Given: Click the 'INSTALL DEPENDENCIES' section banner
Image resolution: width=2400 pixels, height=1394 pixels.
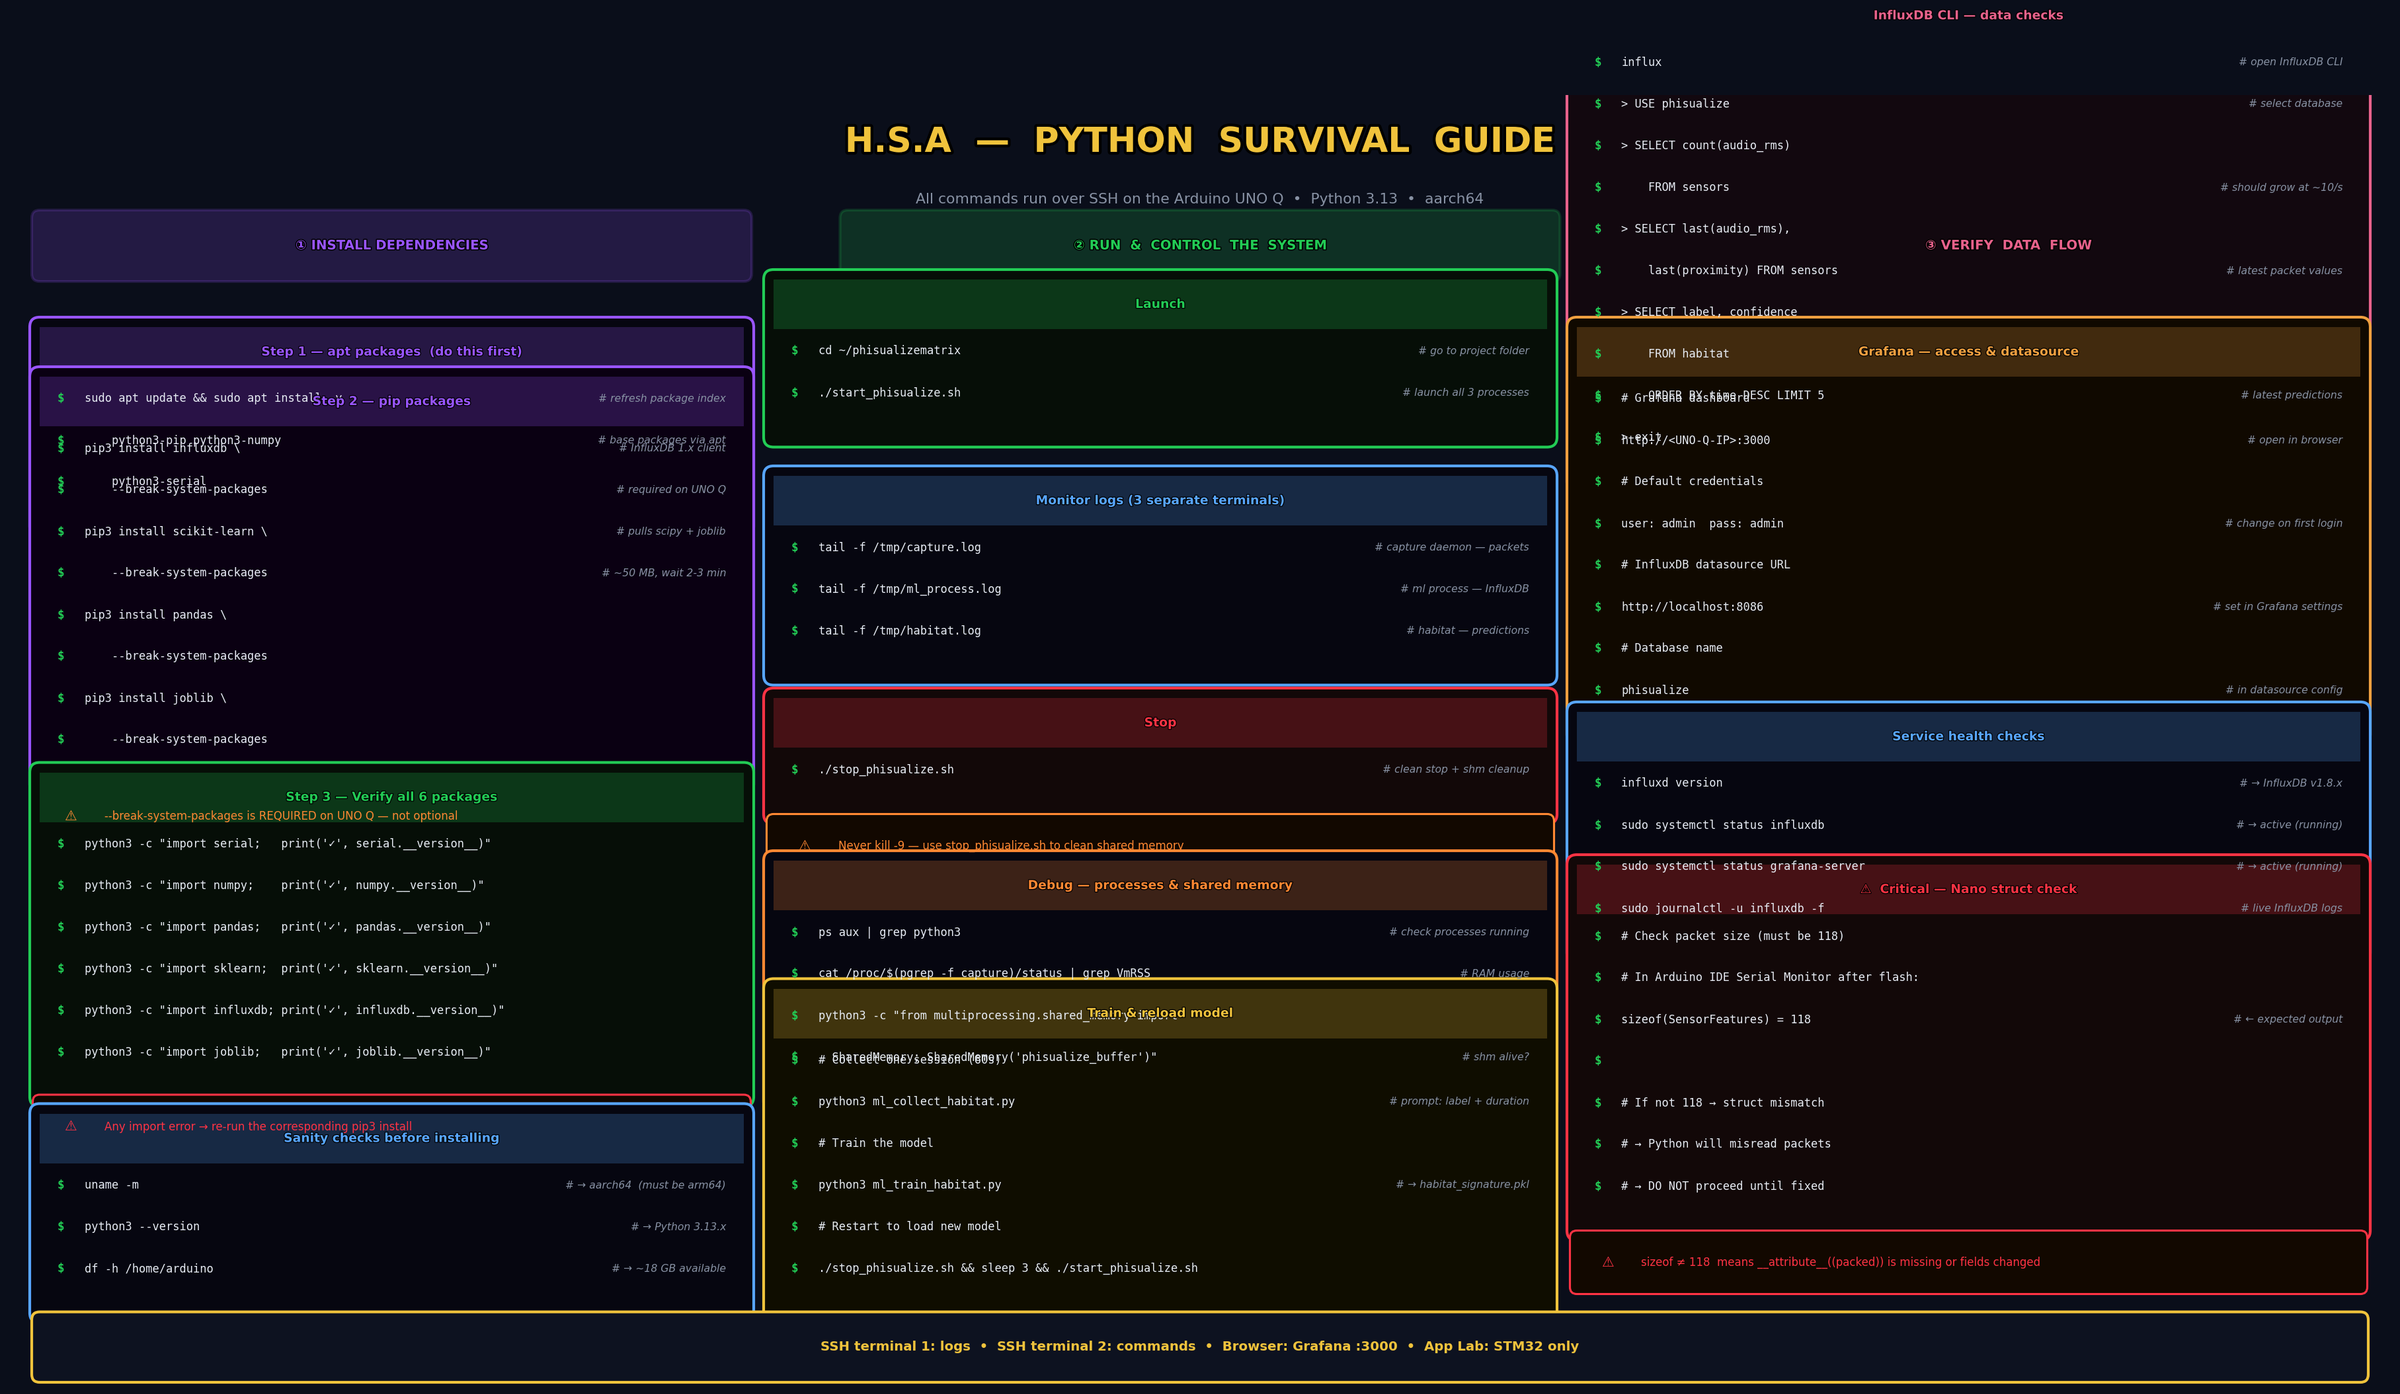Looking at the screenshot, I should [x=392, y=245].
